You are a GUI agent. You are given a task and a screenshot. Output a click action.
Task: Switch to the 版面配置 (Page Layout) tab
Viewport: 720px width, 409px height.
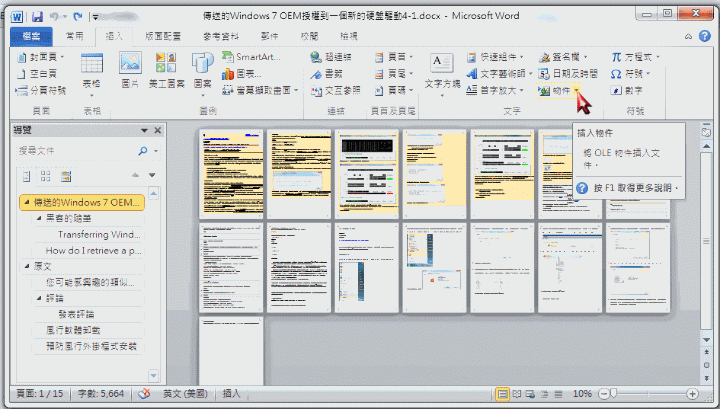point(164,35)
